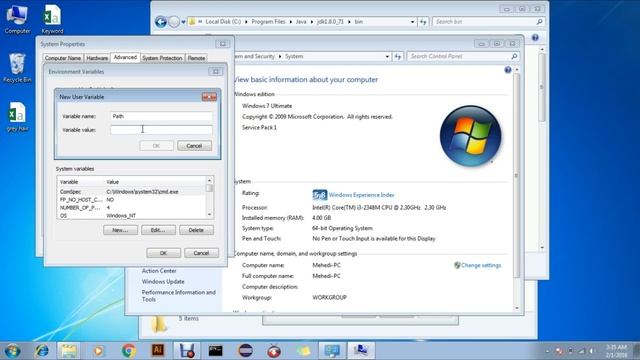Viewport: 640px width, 360px height.
Task: Expand the Java breadcrumb arrow
Action: 311,22
